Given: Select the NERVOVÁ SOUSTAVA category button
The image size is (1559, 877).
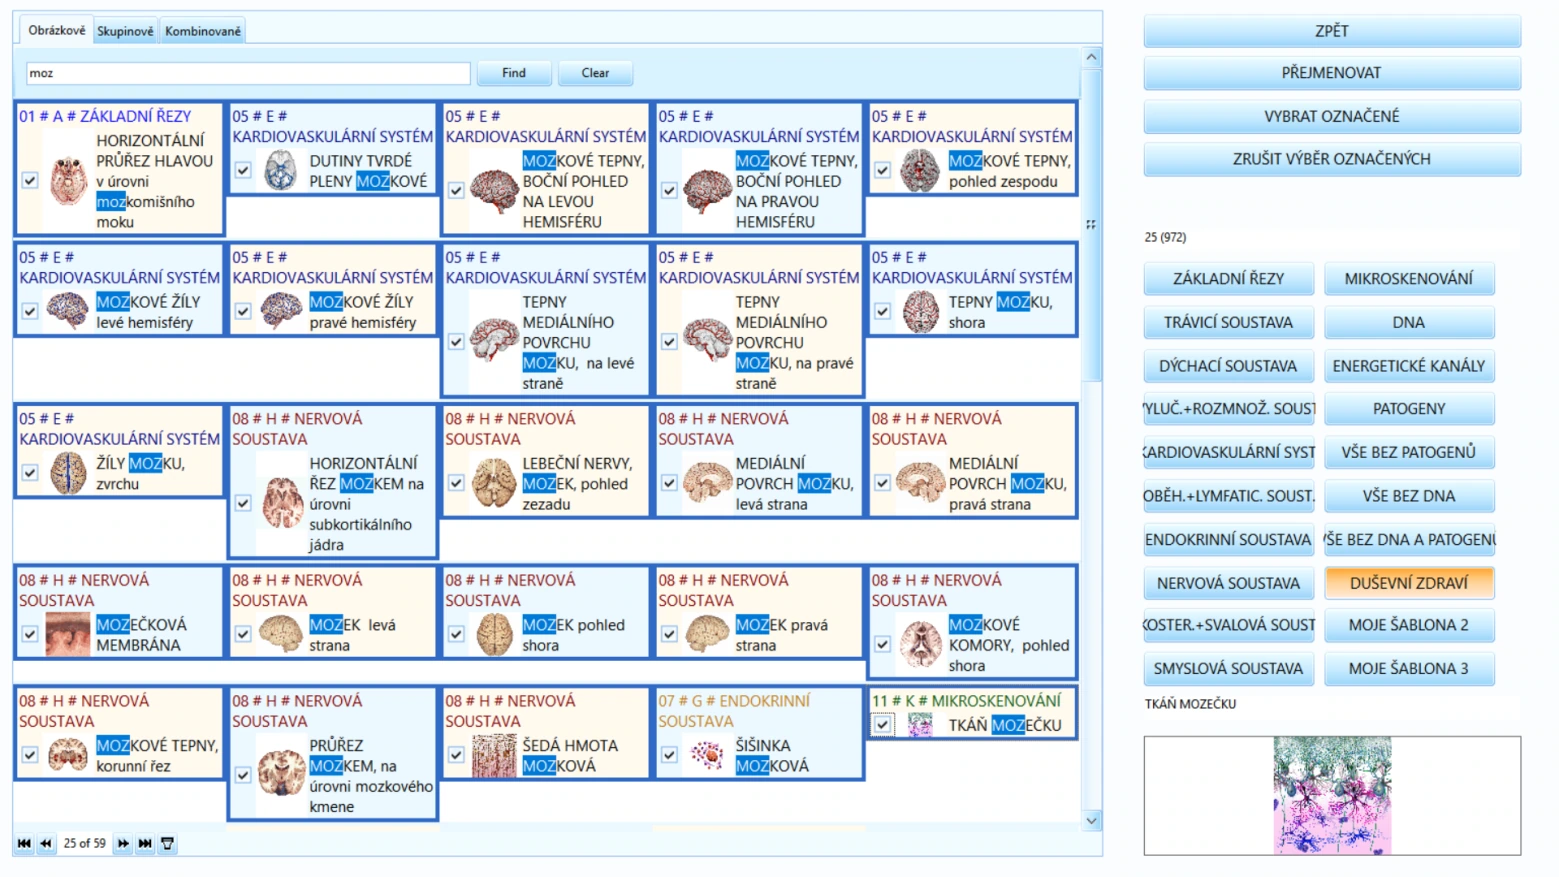Looking at the screenshot, I should (1229, 583).
